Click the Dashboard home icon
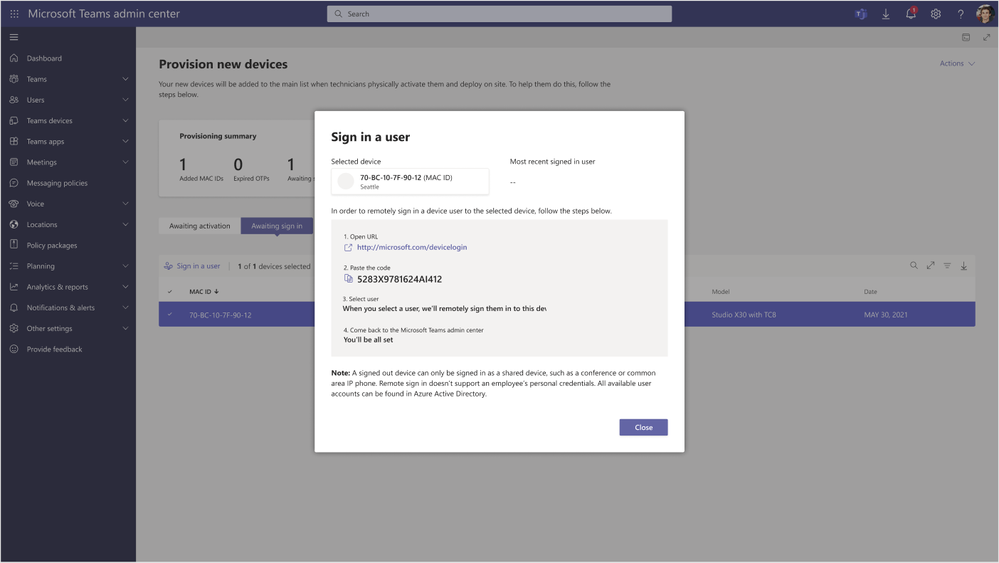Image resolution: width=999 pixels, height=563 pixels. click(x=14, y=58)
